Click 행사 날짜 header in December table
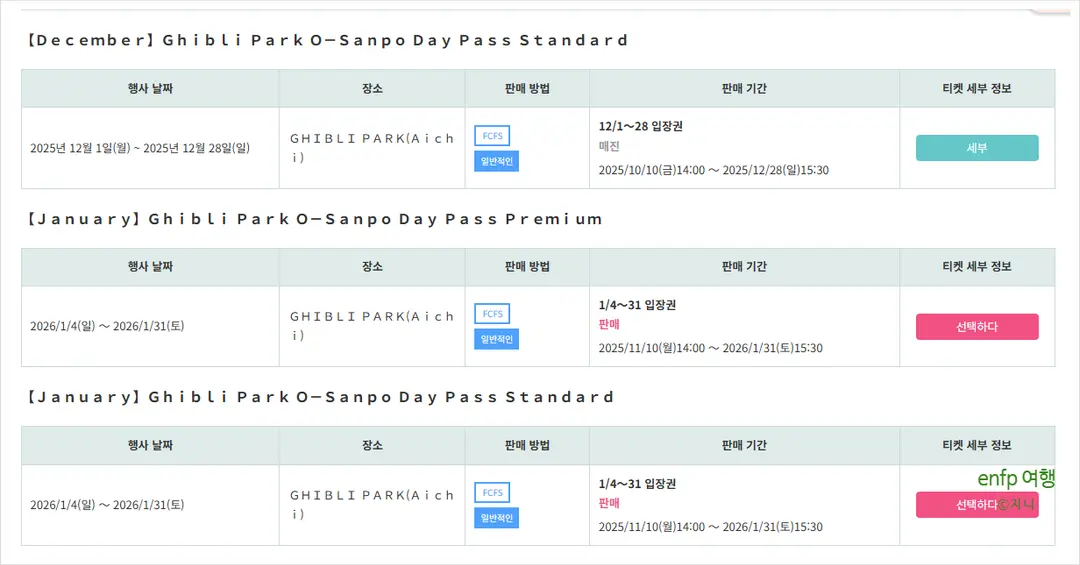1080x565 pixels. click(x=150, y=88)
